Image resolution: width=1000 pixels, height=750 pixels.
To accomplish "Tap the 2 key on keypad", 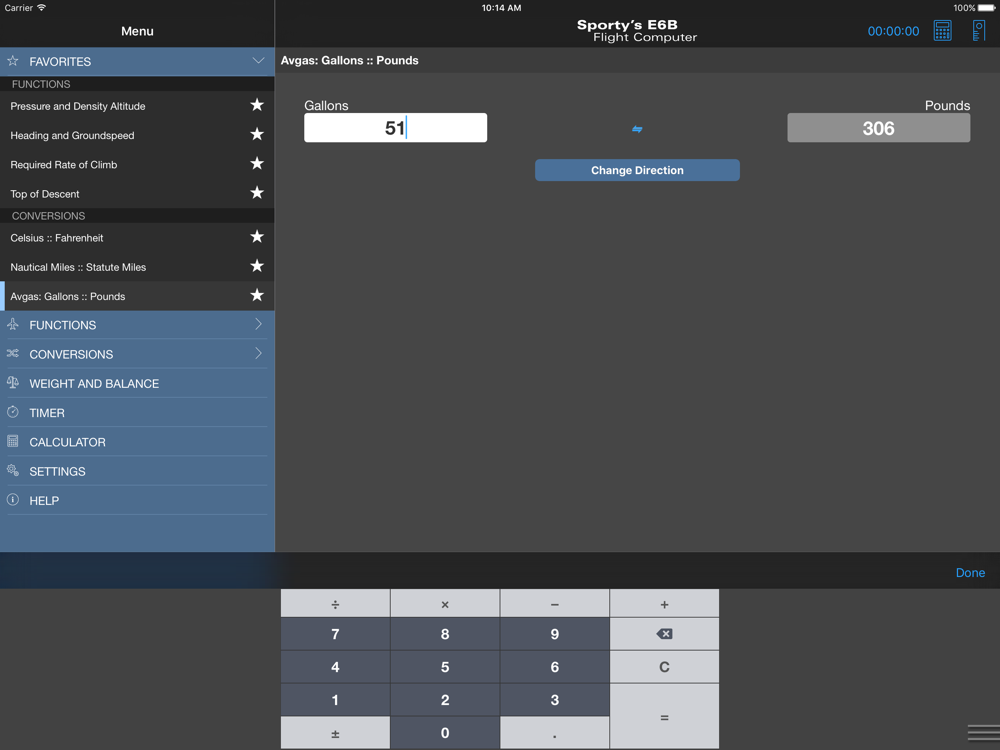I will click(x=445, y=700).
